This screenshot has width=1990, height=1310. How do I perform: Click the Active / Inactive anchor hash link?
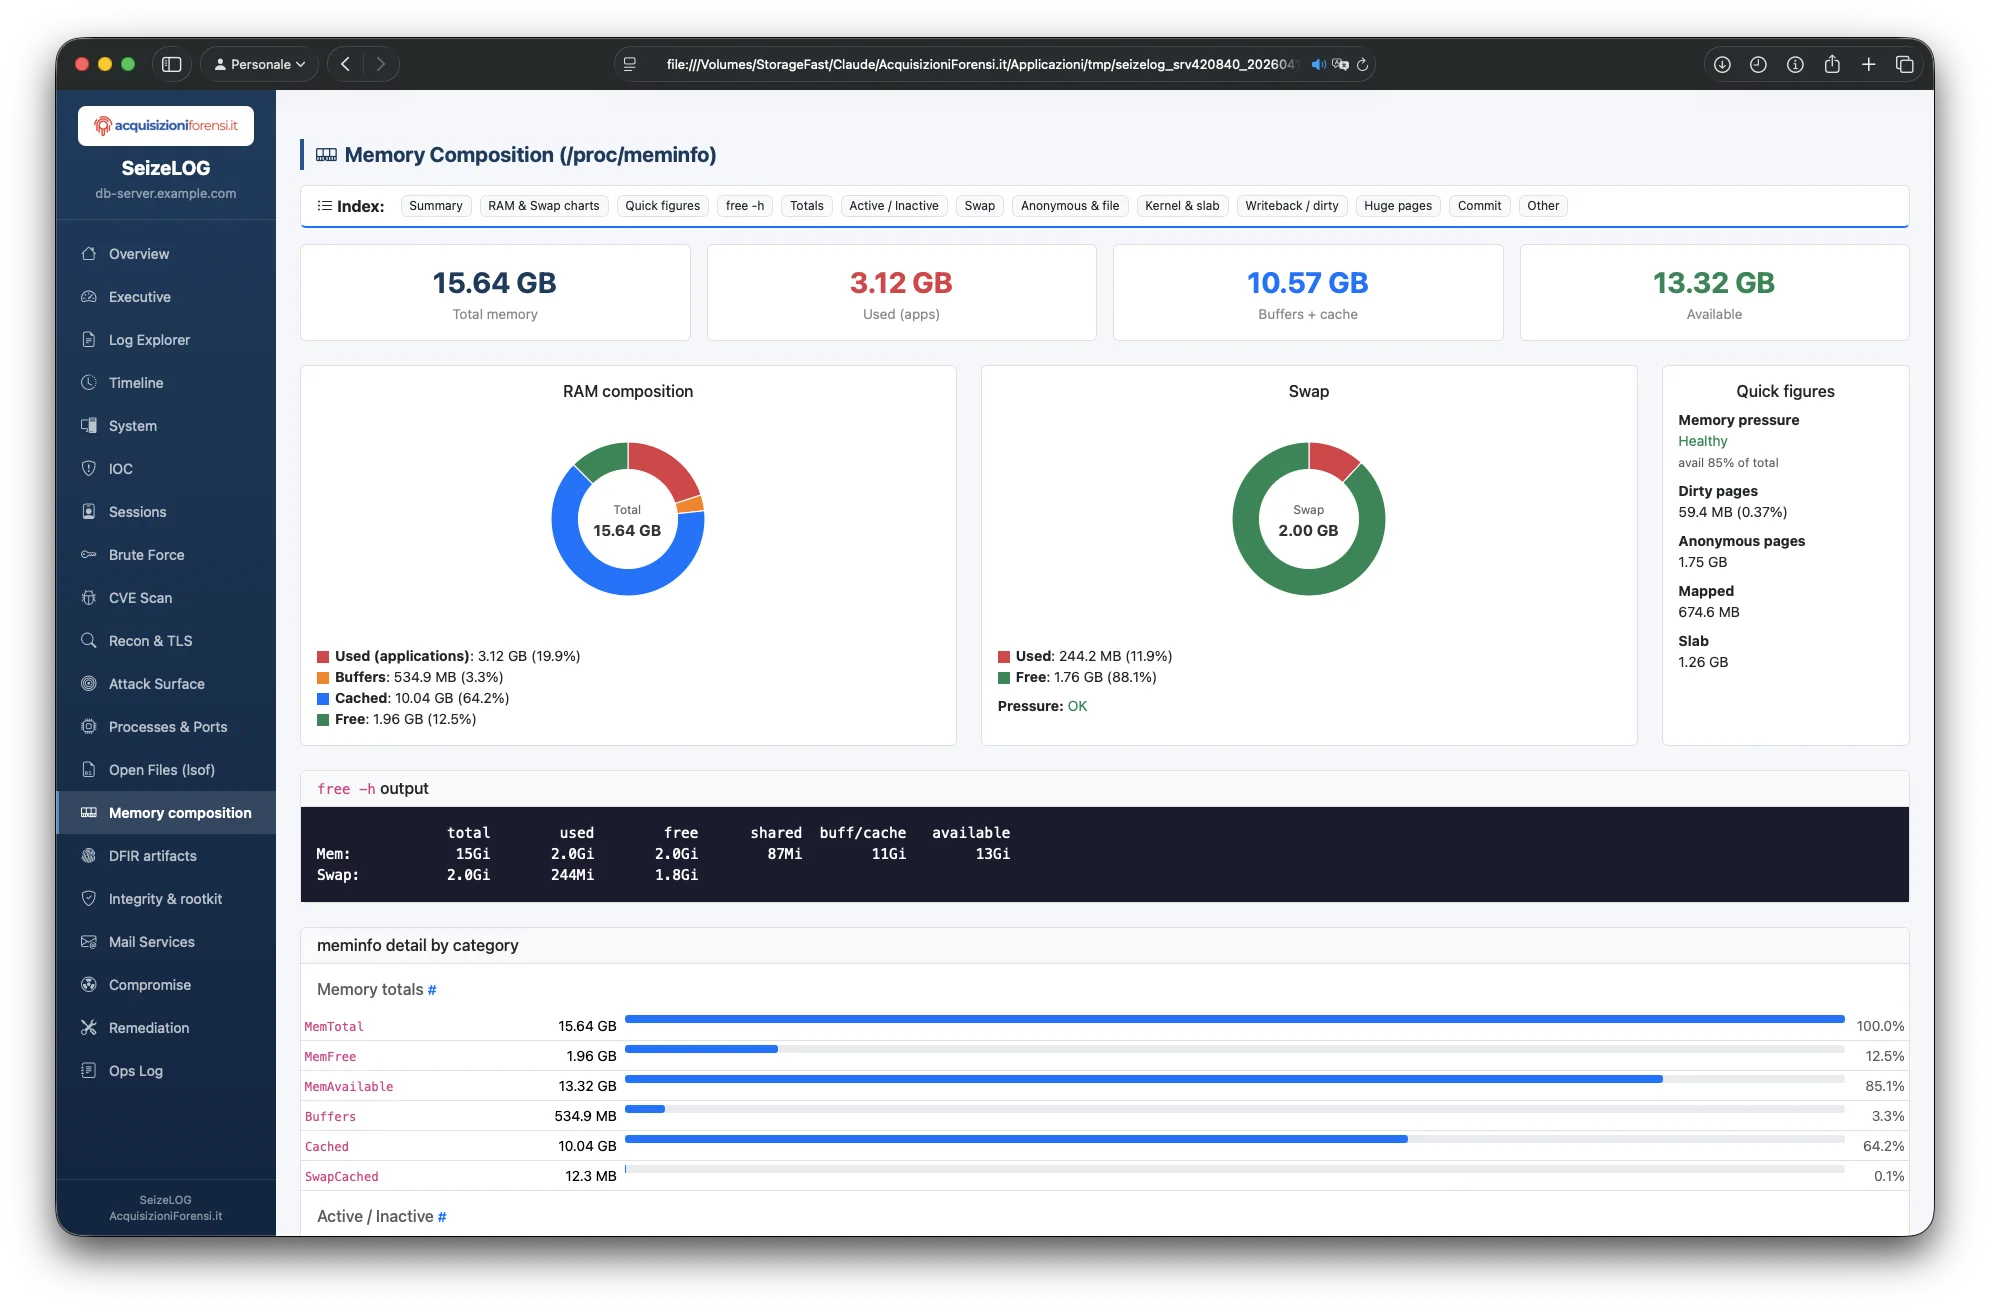point(442,1217)
